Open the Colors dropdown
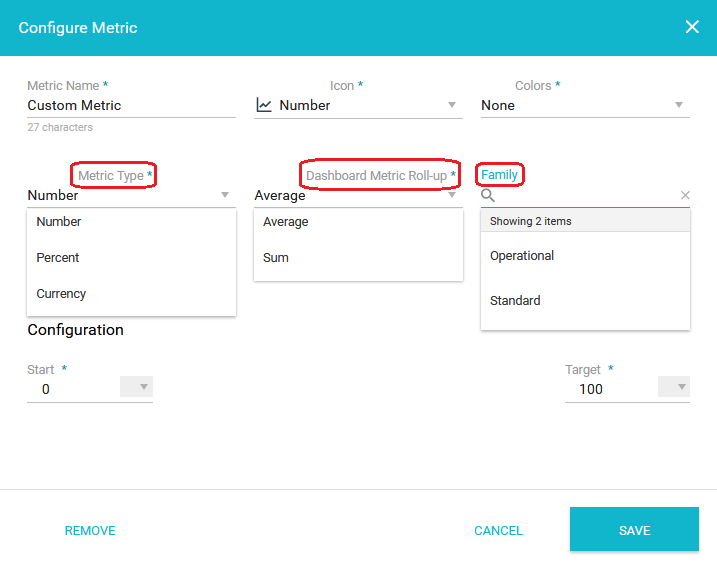Screen dimensions: 717x569 [x=585, y=105]
